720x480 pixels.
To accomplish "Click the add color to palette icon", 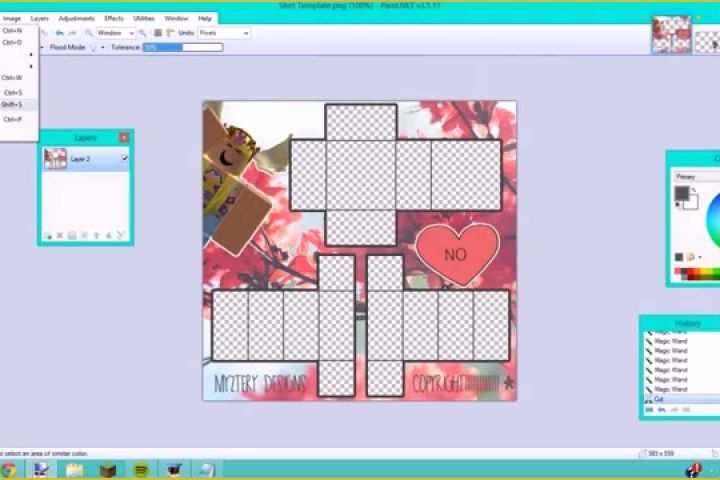I will tap(679, 257).
